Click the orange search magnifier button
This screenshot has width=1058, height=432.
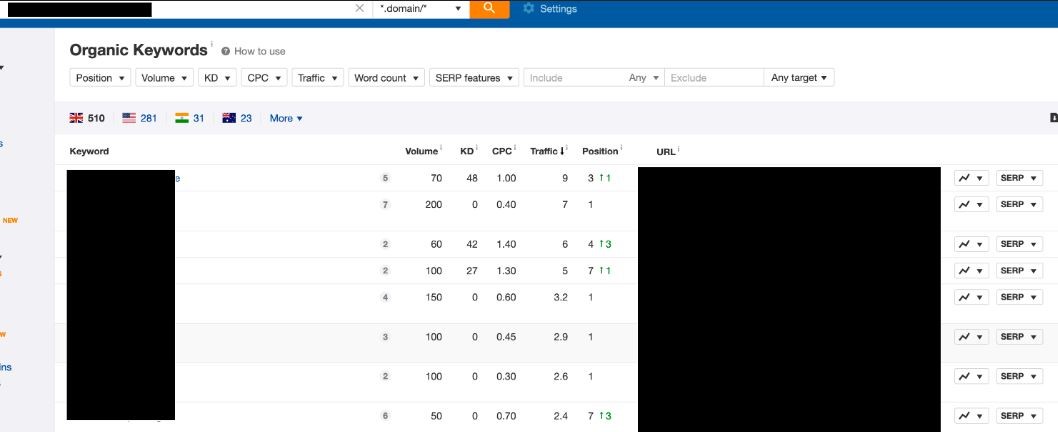[x=489, y=8]
